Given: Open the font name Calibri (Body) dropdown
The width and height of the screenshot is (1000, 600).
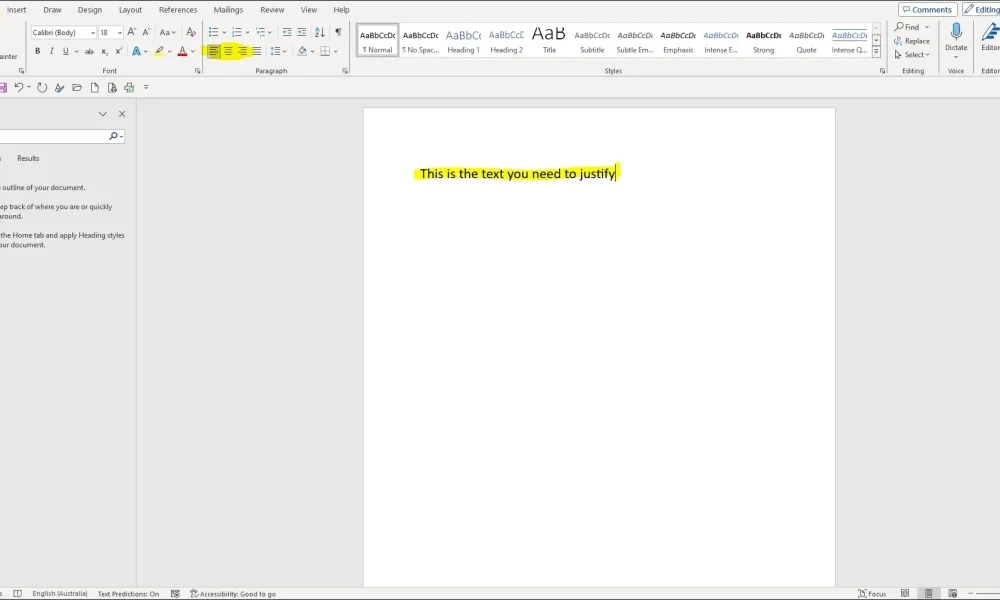Looking at the screenshot, I should [x=92, y=33].
